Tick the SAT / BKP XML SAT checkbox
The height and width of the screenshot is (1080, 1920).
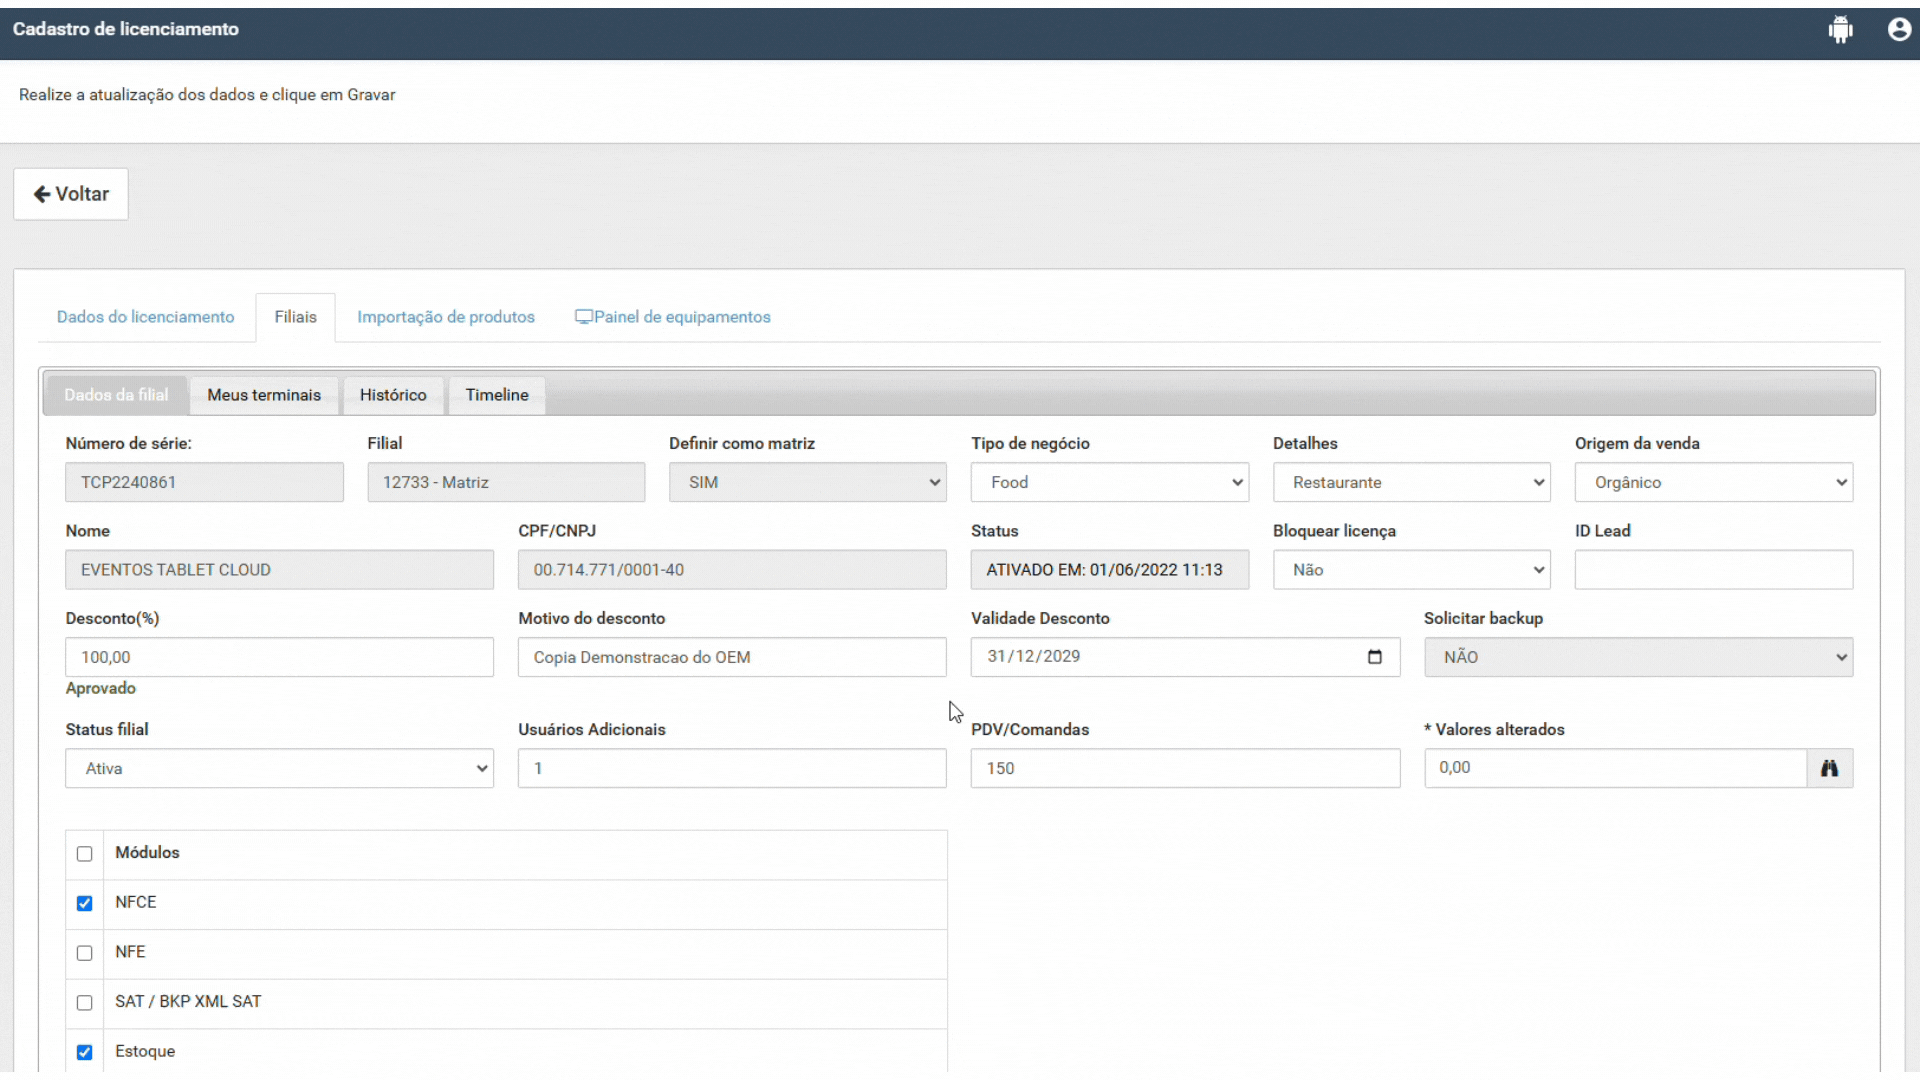(85, 1003)
